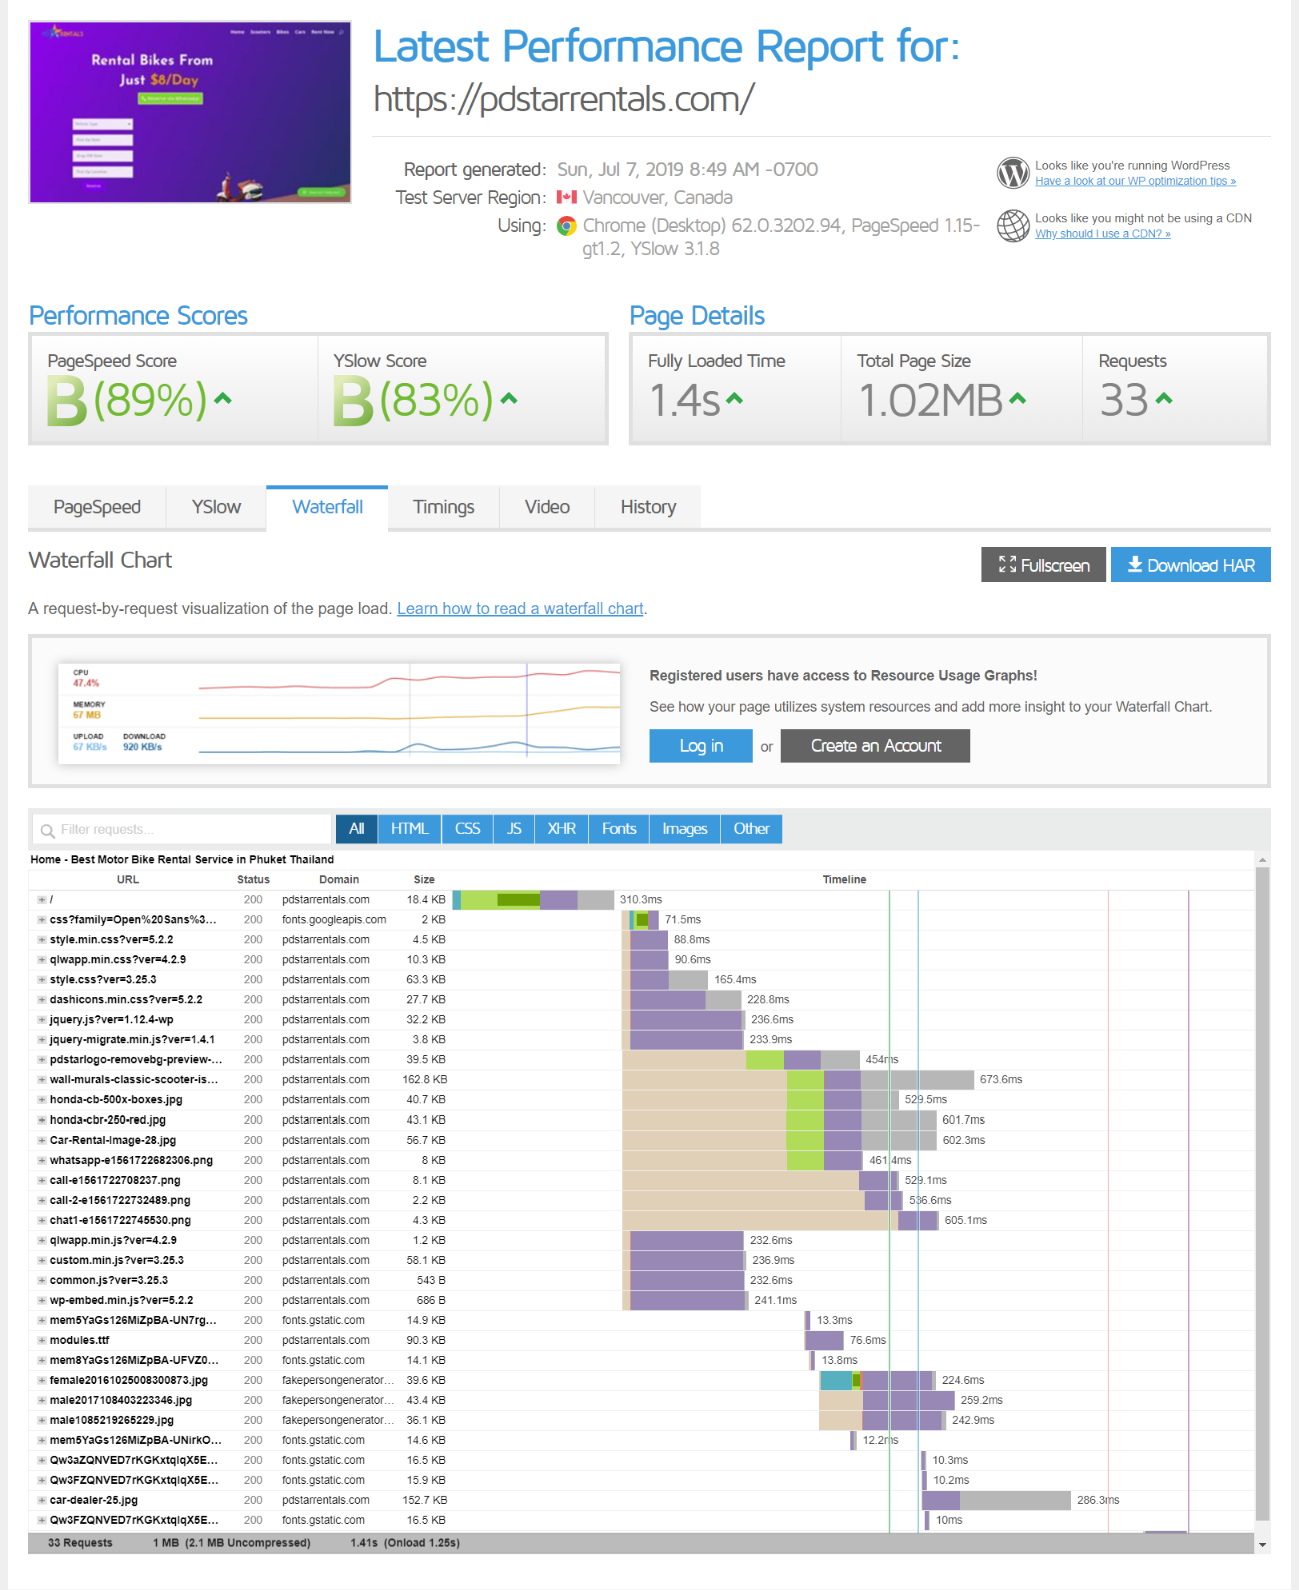Click the PageSpeed score up-arrow indicator
This screenshot has width=1299, height=1590.
tap(223, 398)
